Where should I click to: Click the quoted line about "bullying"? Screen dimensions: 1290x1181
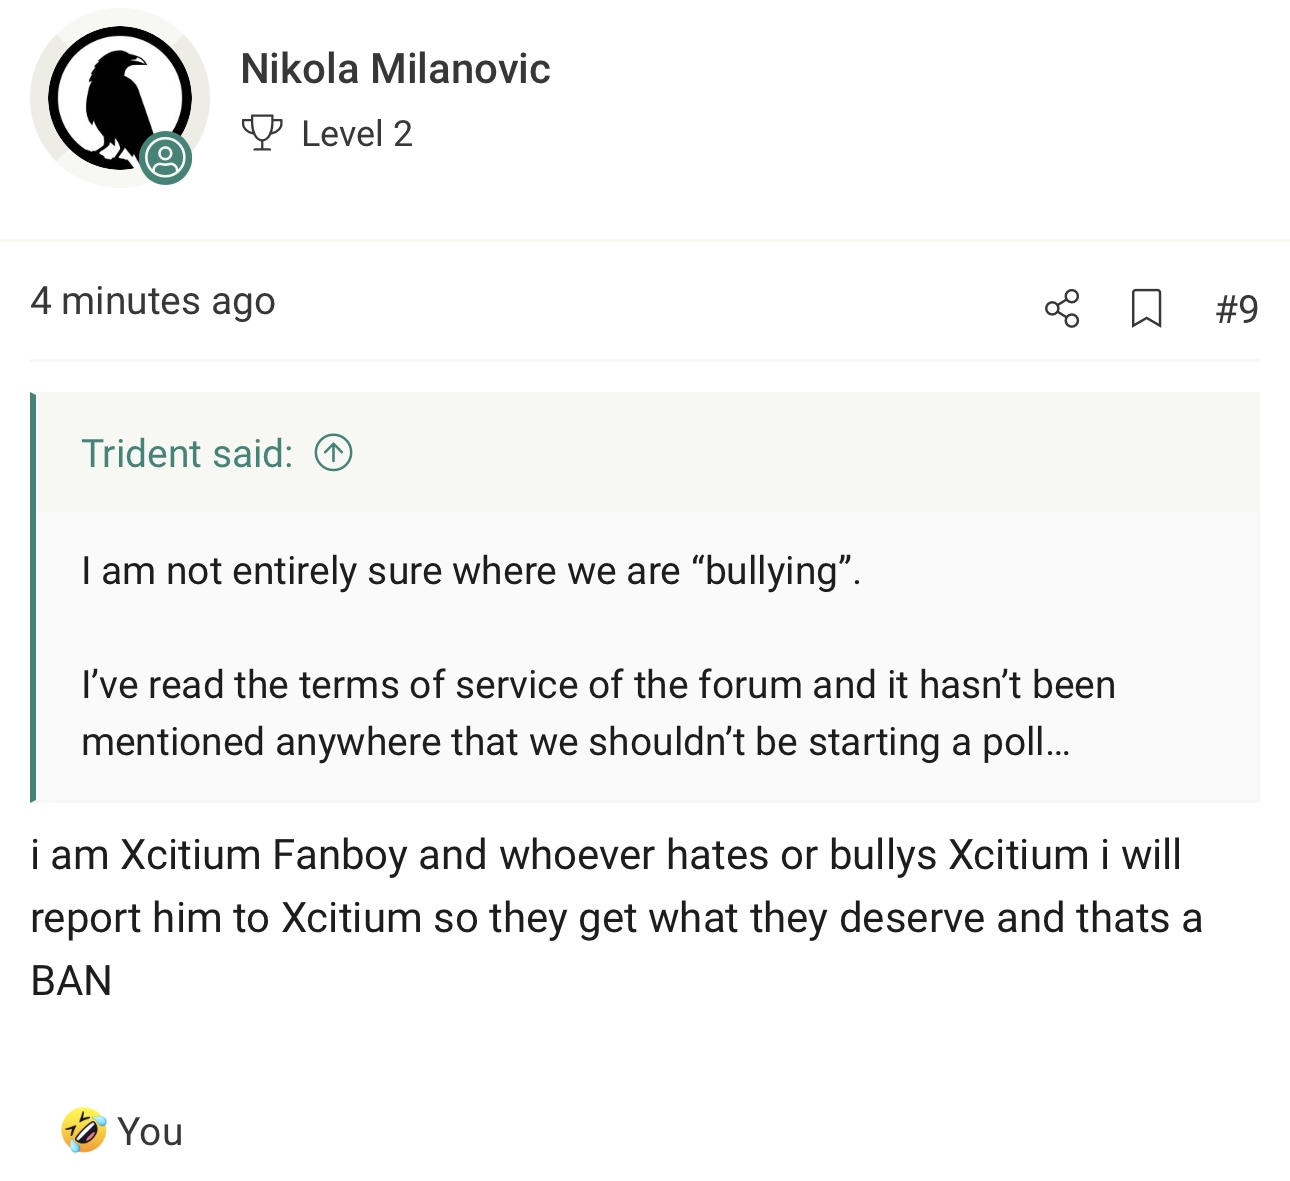[x=470, y=571]
